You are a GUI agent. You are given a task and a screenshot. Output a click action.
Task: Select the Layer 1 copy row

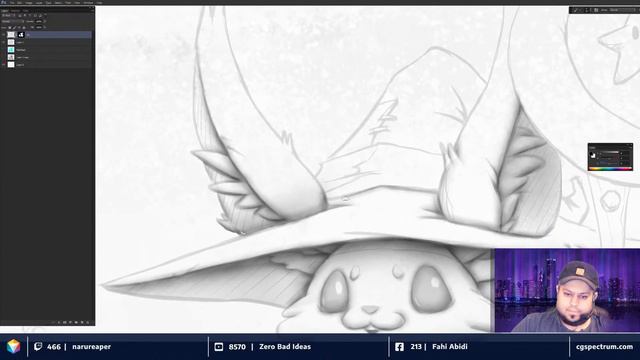click(x=49, y=57)
